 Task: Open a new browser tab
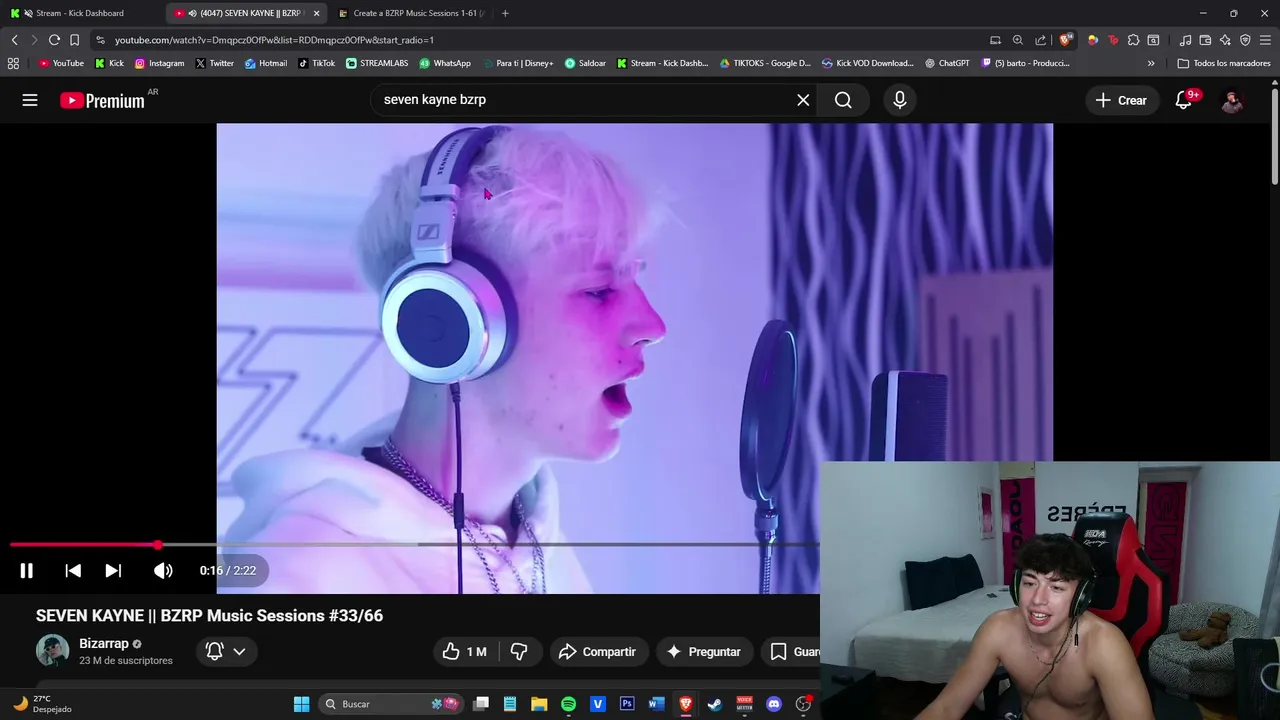pyautogui.click(x=505, y=13)
